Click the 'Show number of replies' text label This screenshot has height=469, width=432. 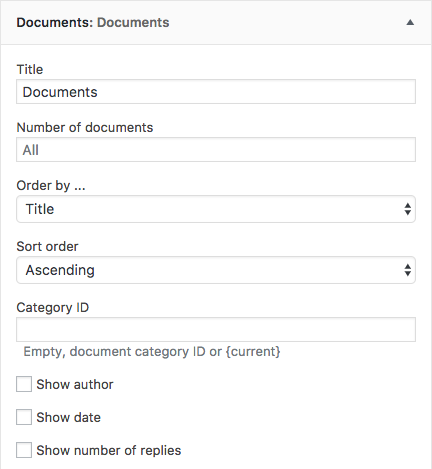coord(109,450)
